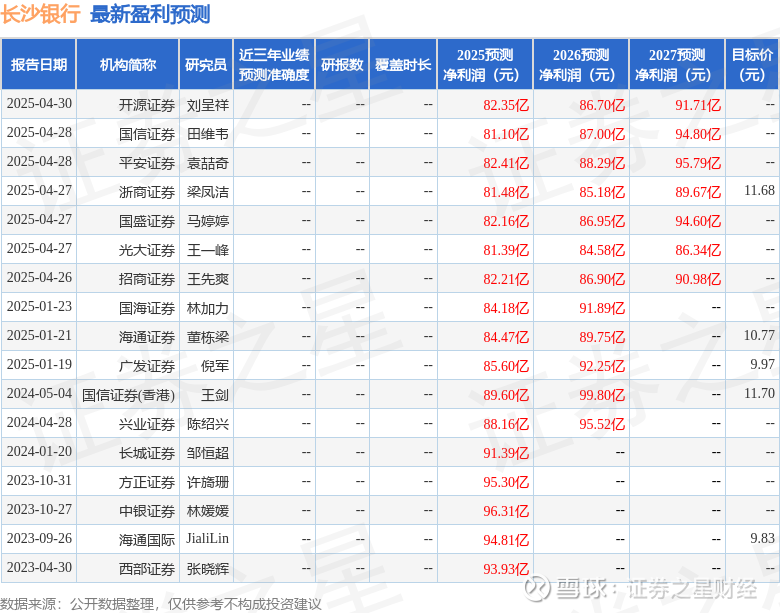Select the 2025预测净利润 column header
Viewport: 780px width, 613px height.
[x=485, y=65]
